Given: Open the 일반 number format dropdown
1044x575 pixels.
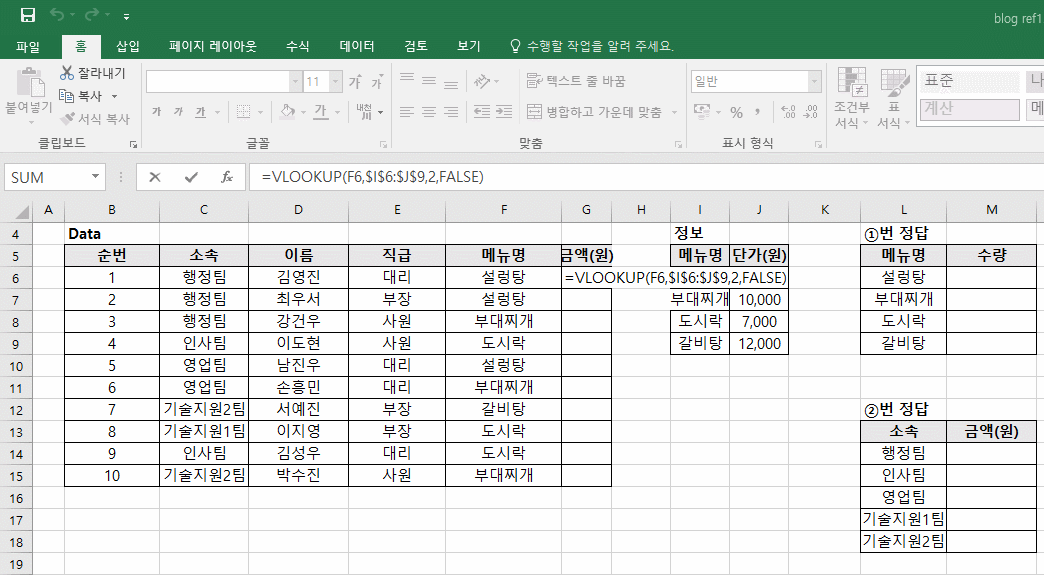Looking at the screenshot, I should point(814,82).
